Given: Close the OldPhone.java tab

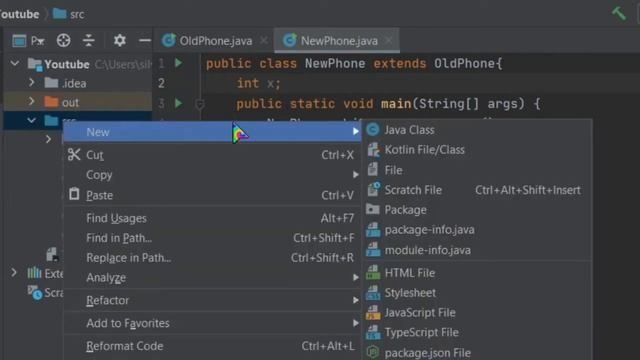Looking at the screenshot, I should (264, 40).
